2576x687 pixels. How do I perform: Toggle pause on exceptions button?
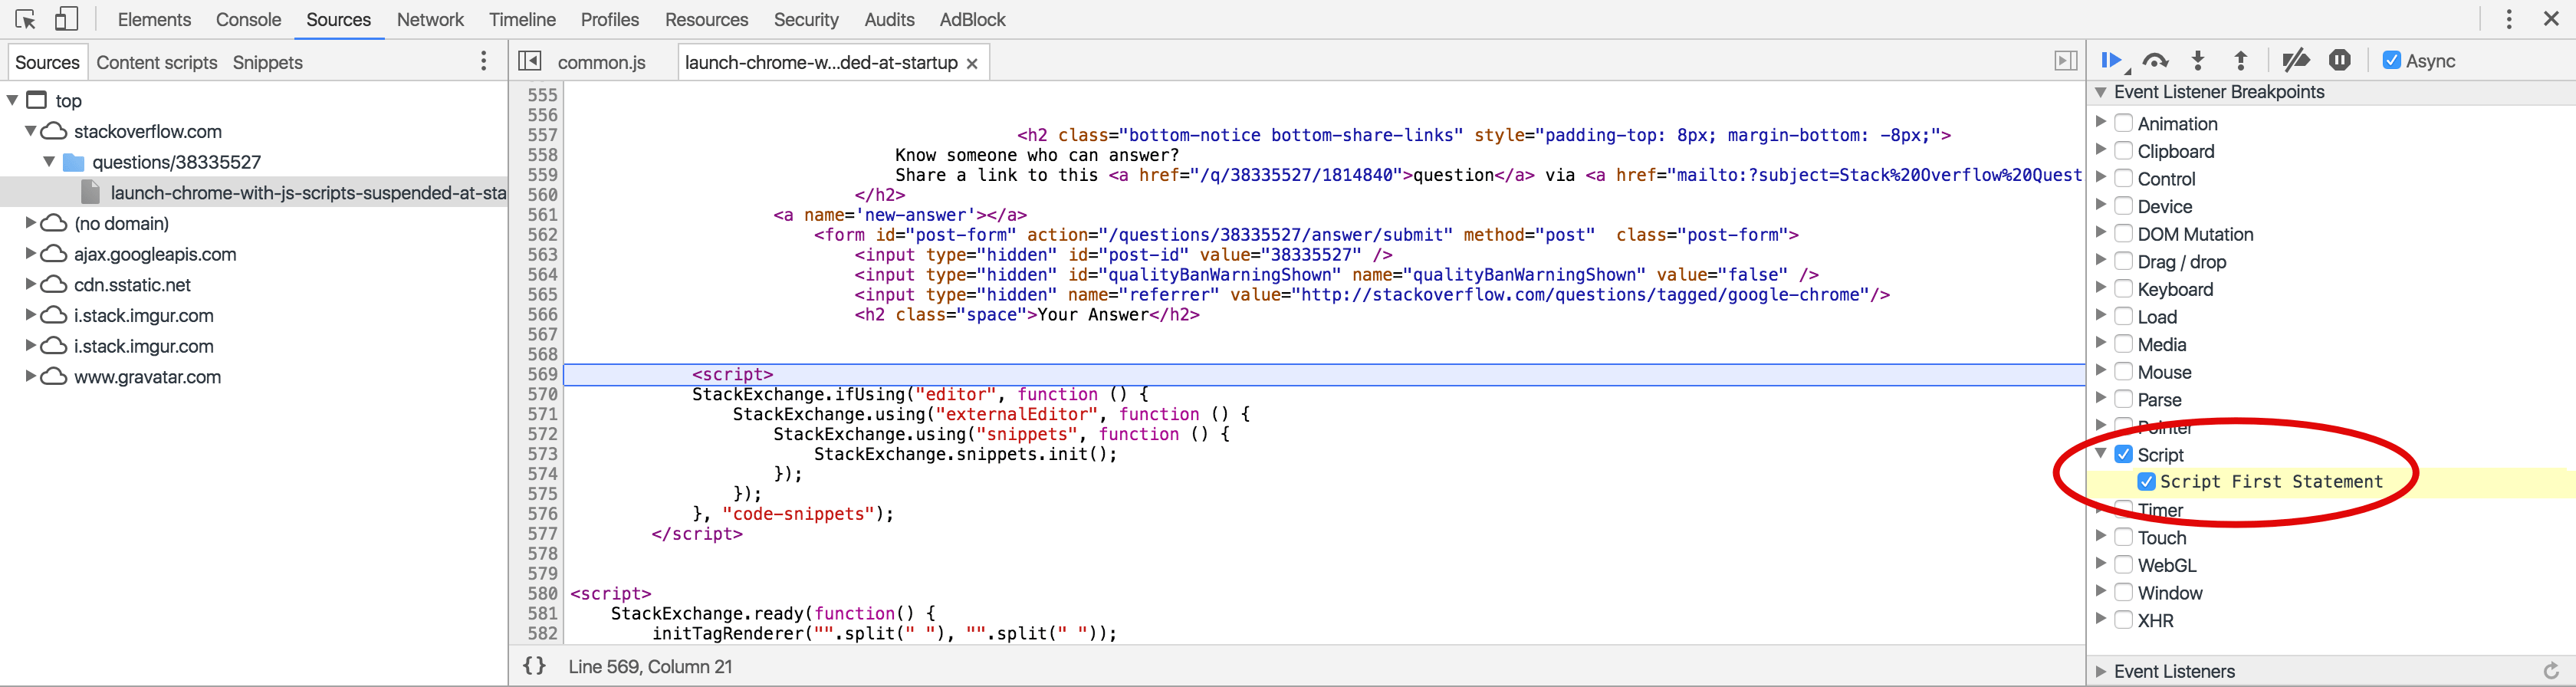2339,61
